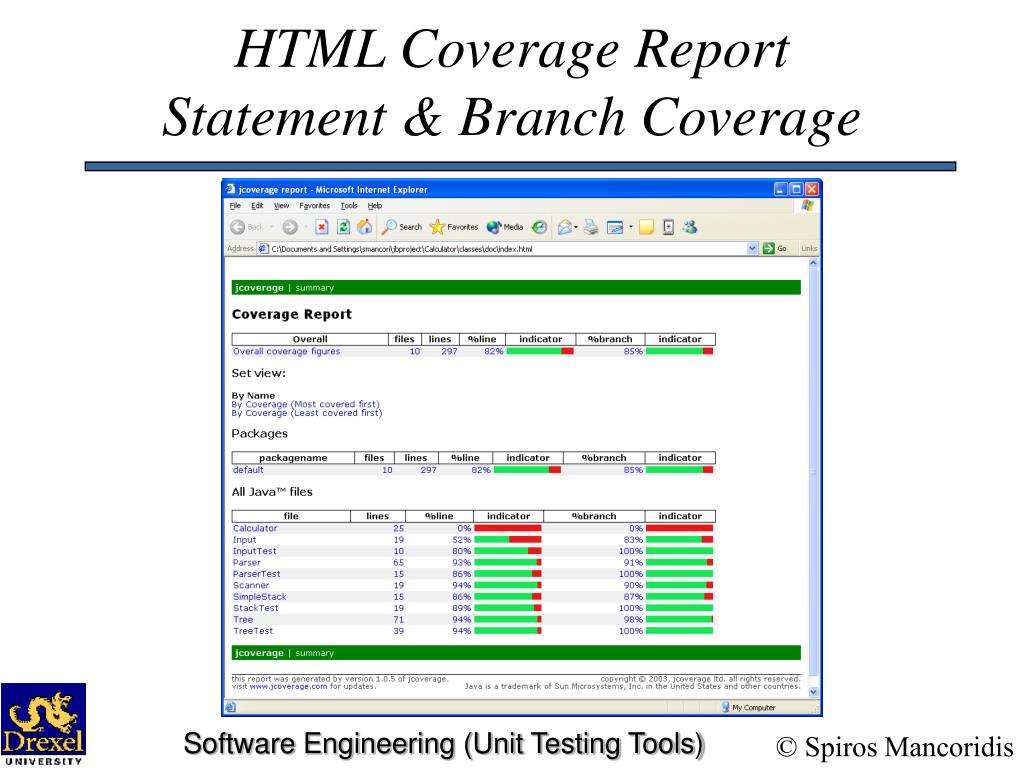Click the My Computer status bar zone
This screenshot has width=1024, height=768.
point(748,707)
